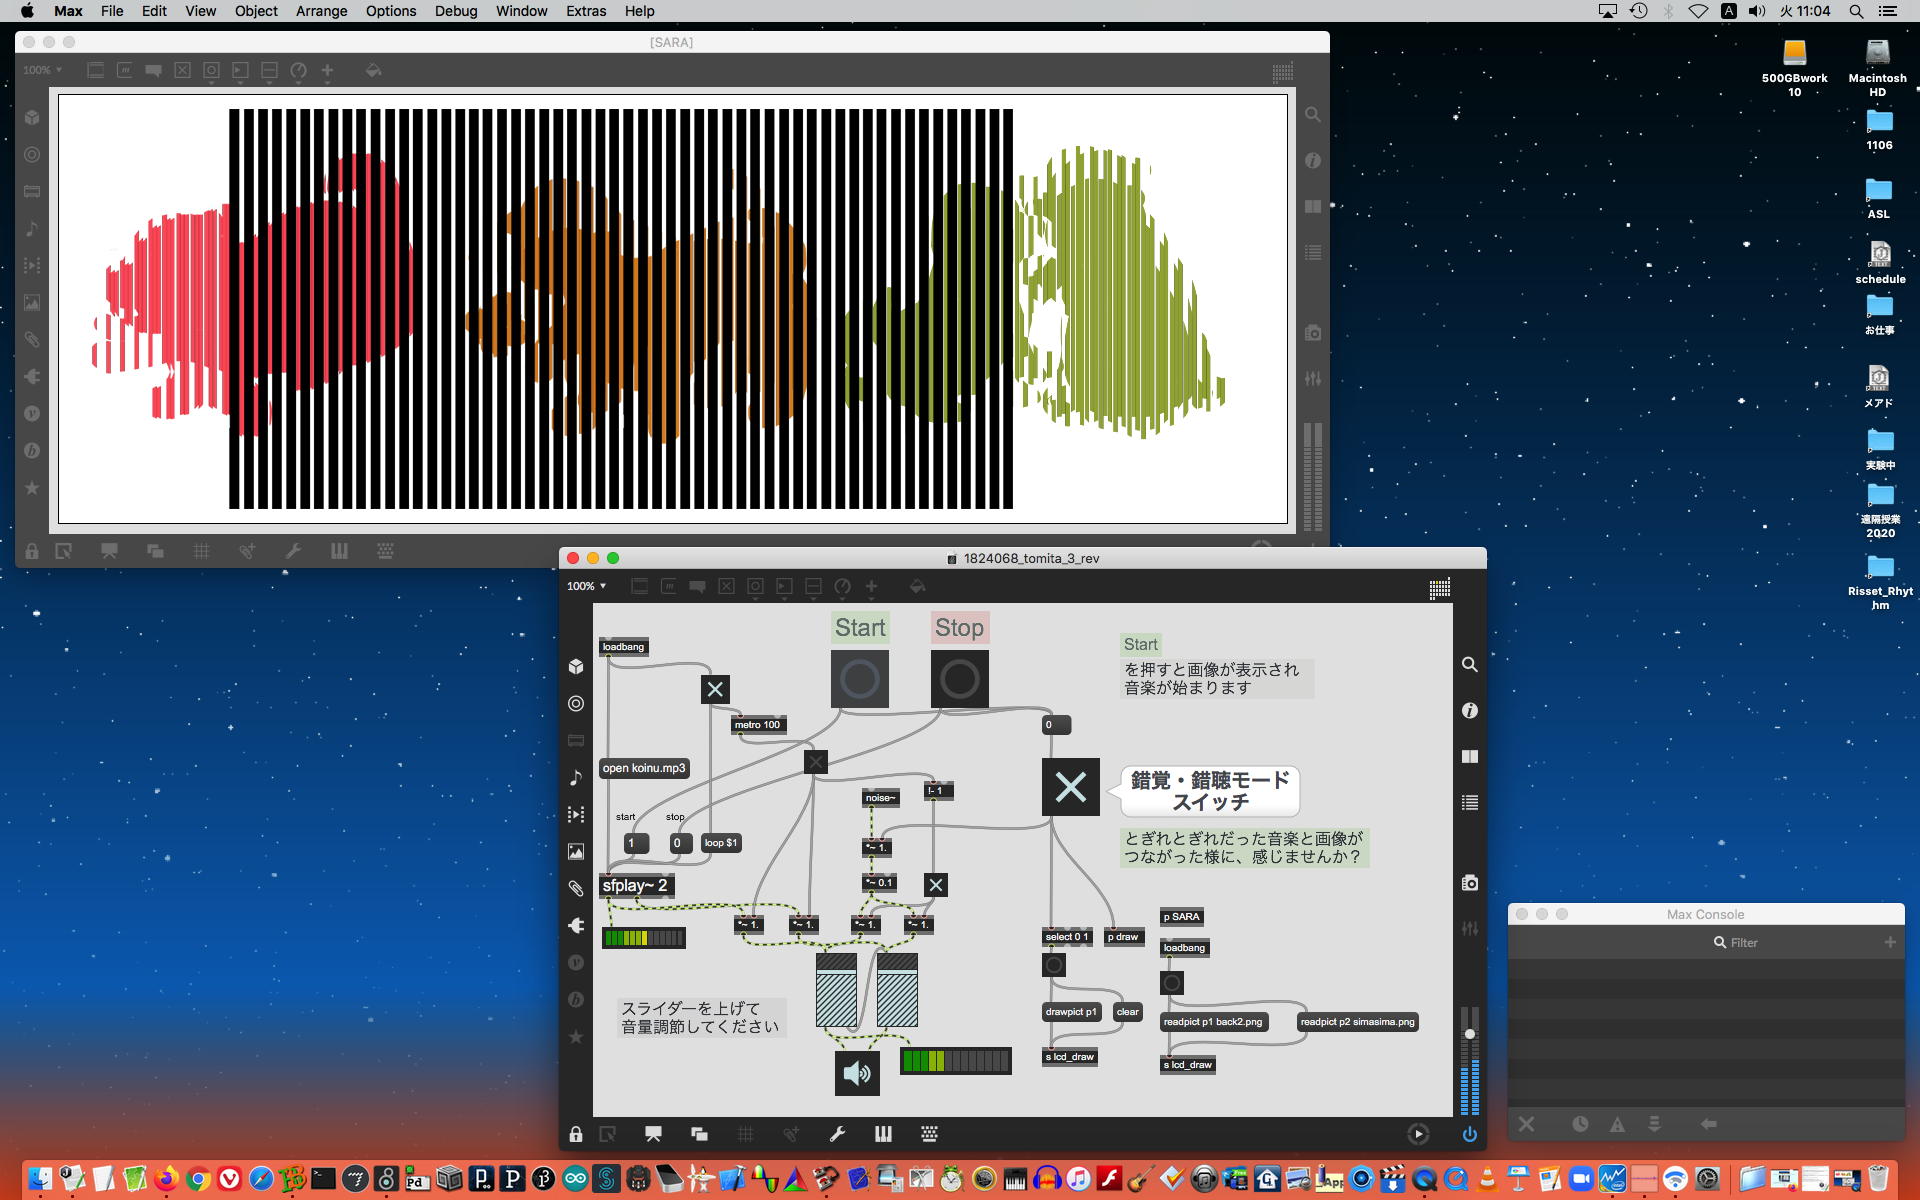Open the Audio sidebar note icon

(x=576, y=777)
